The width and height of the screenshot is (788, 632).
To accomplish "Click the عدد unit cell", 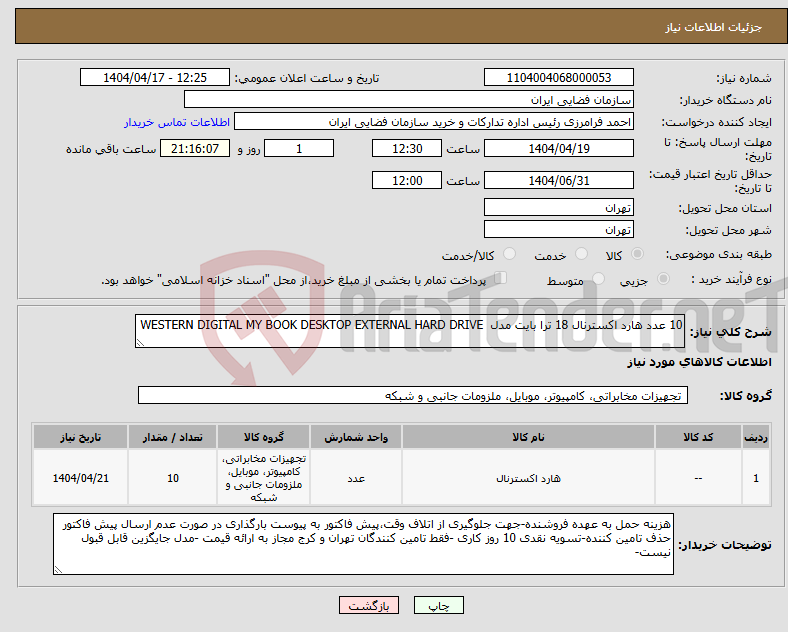I will tap(356, 478).
